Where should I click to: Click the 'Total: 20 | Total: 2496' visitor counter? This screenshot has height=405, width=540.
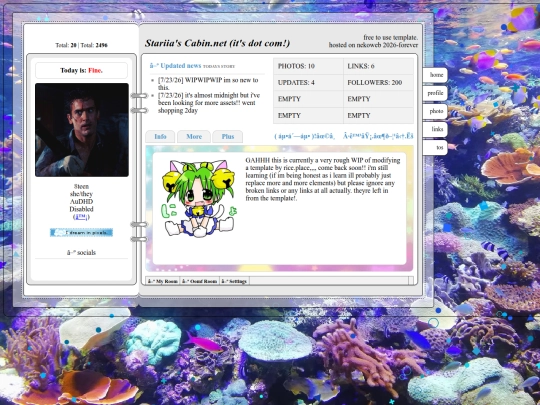[81, 45]
